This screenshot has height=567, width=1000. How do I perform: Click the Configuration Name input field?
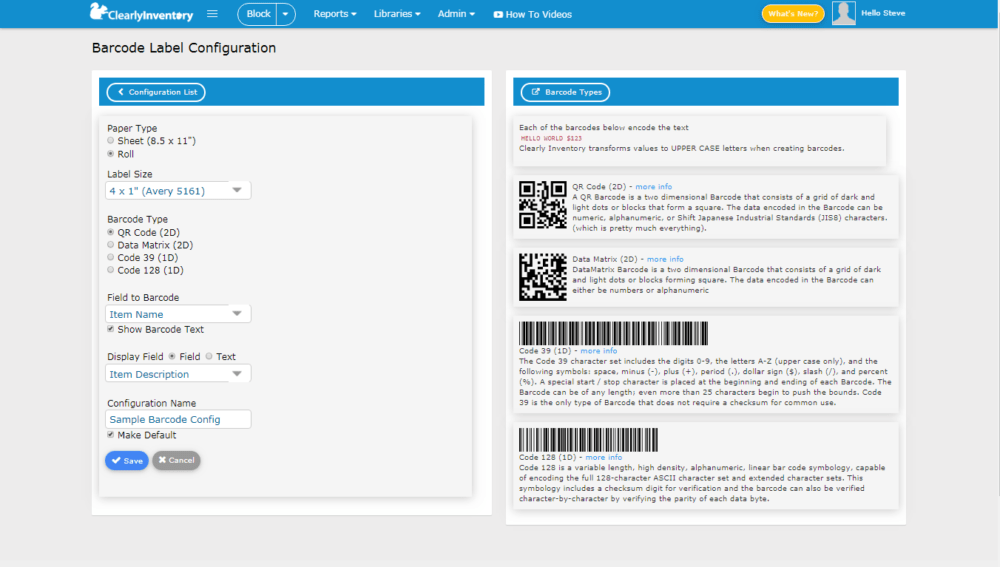pos(178,419)
